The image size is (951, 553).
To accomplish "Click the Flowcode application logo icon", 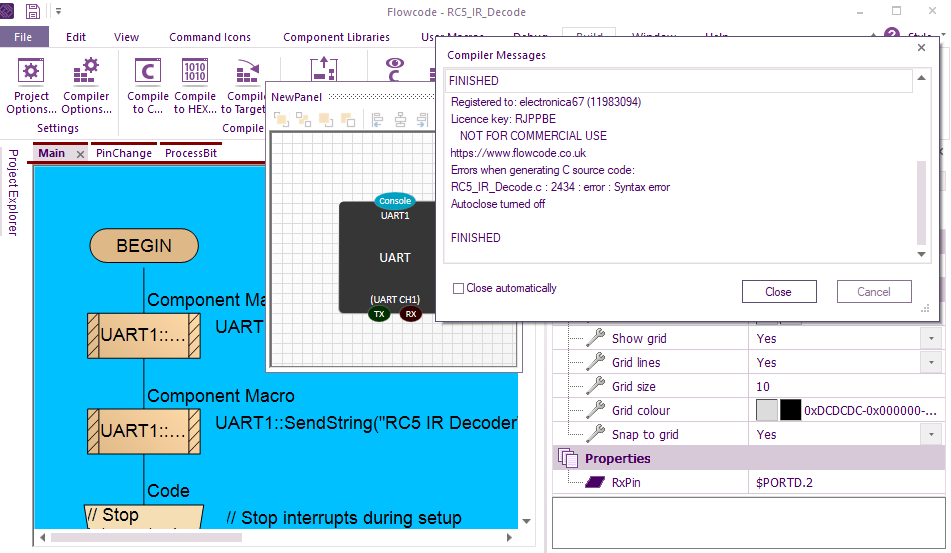I will [x=6, y=11].
